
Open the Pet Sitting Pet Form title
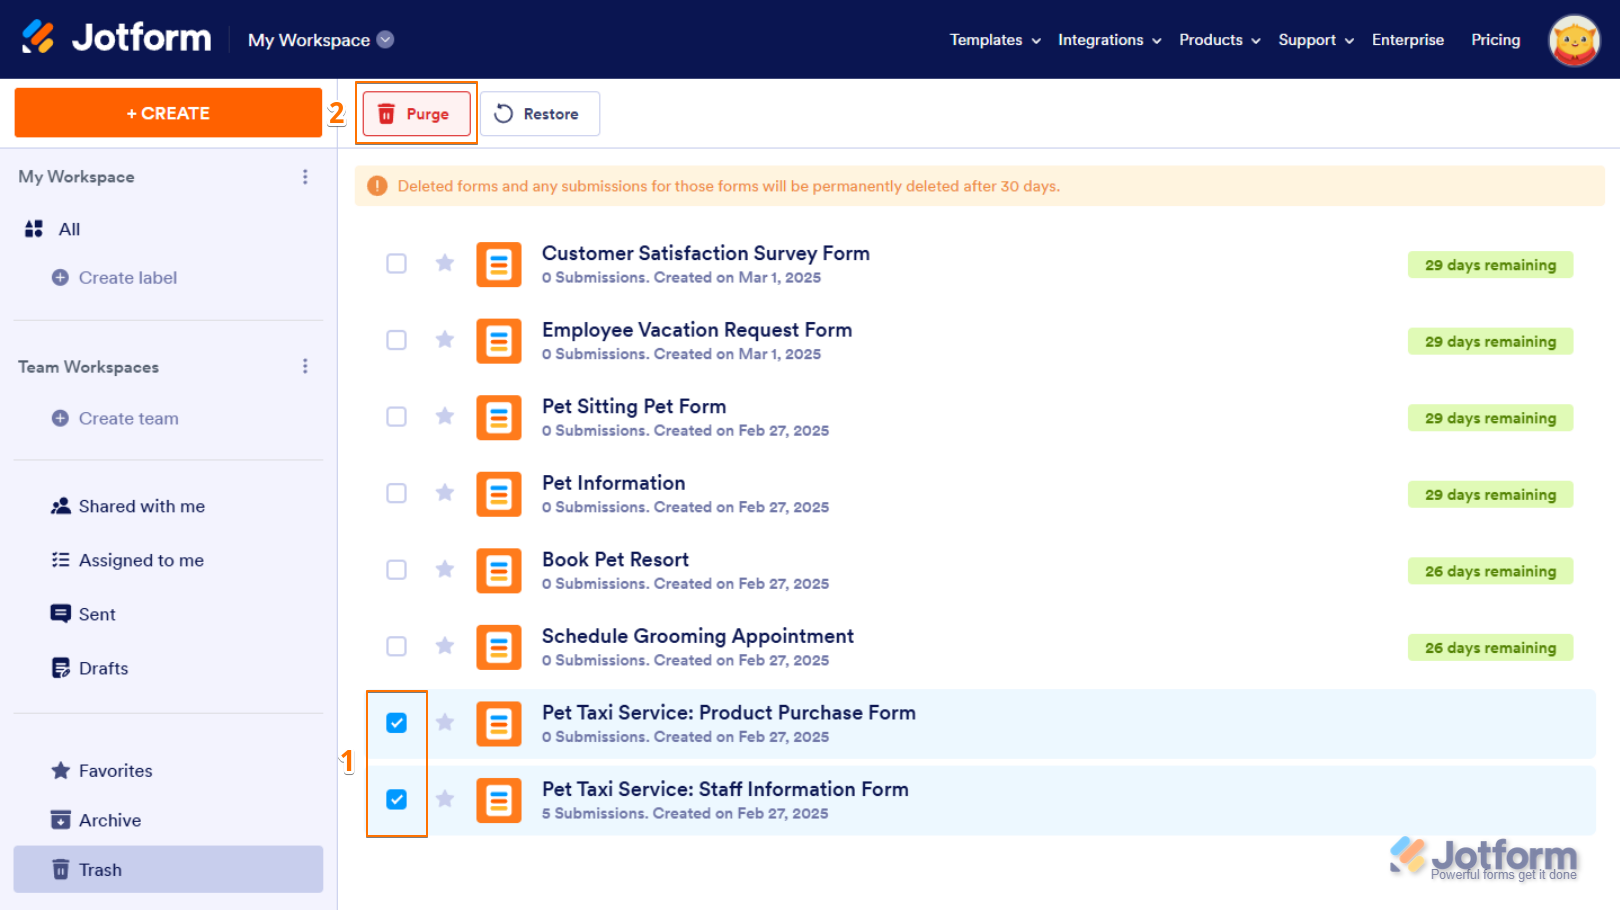(x=633, y=406)
